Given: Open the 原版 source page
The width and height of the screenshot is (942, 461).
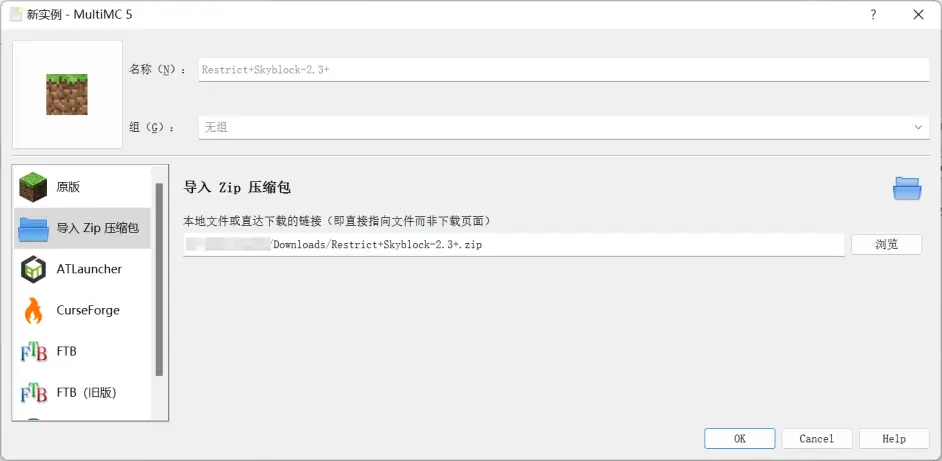Looking at the screenshot, I should 82,187.
